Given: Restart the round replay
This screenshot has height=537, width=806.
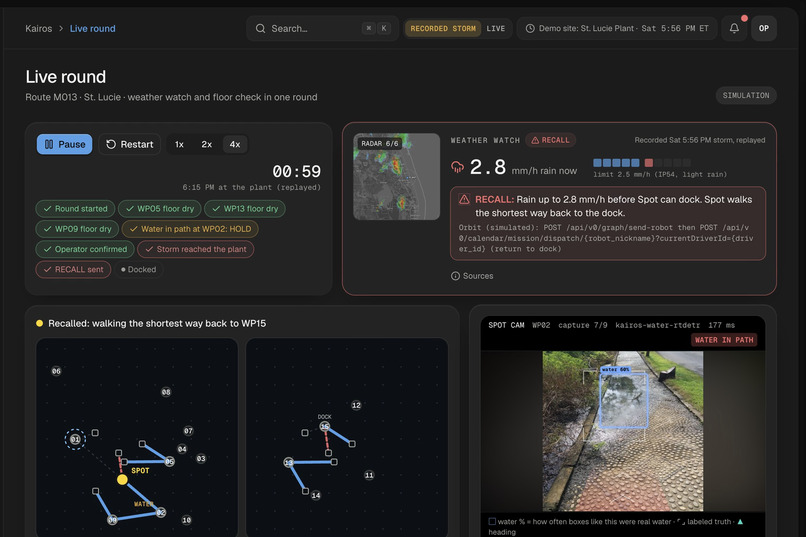Looking at the screenshot, I should [x=130, y=144].
